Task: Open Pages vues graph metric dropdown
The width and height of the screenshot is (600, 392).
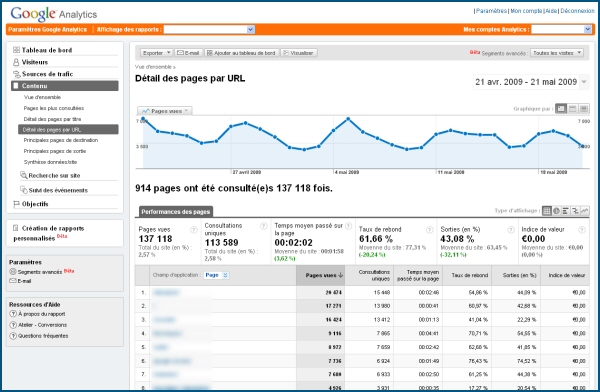Action: (165, 111)
